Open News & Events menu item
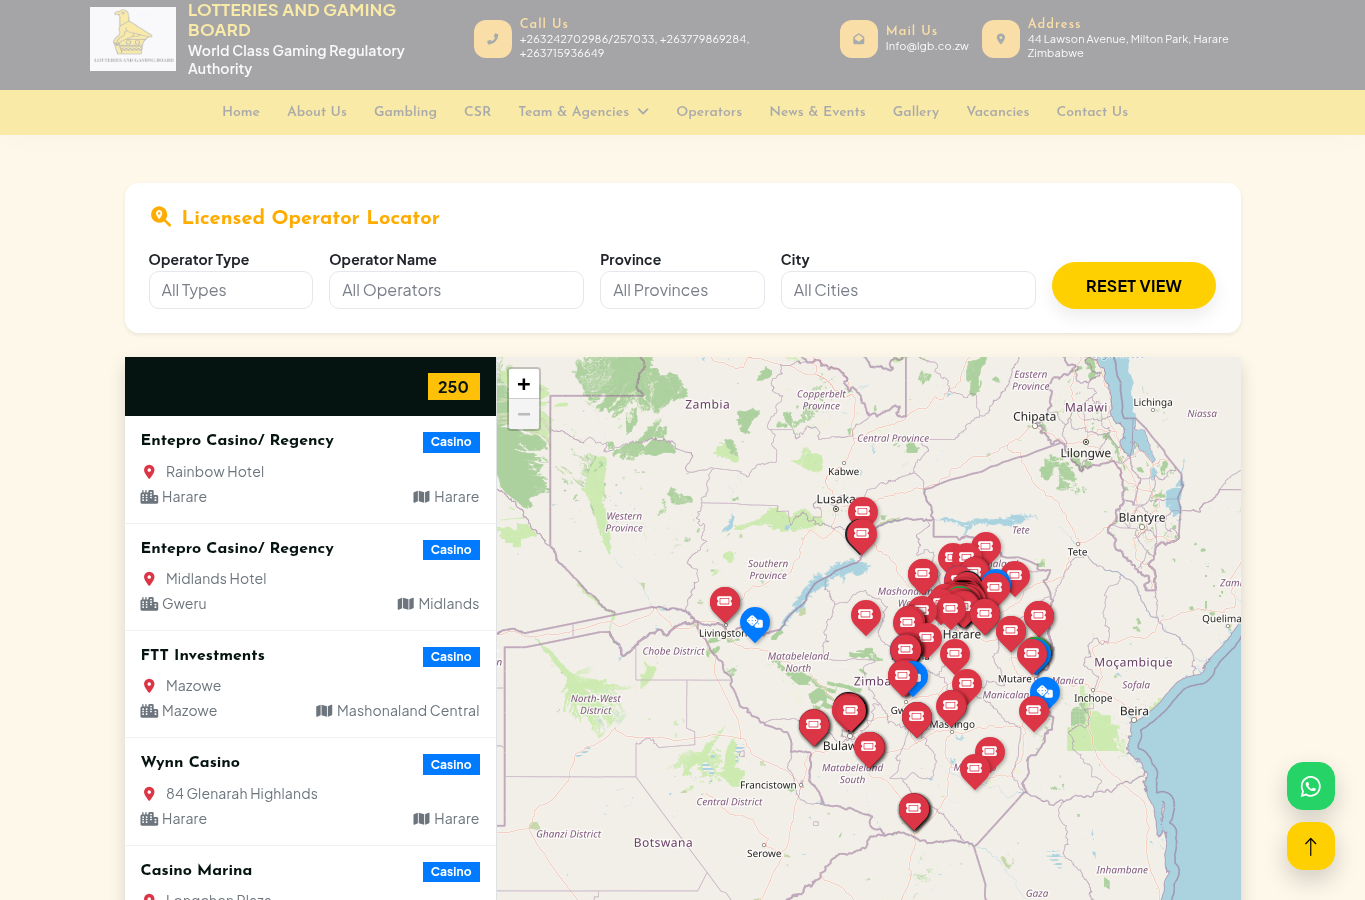 coord(817,112)
